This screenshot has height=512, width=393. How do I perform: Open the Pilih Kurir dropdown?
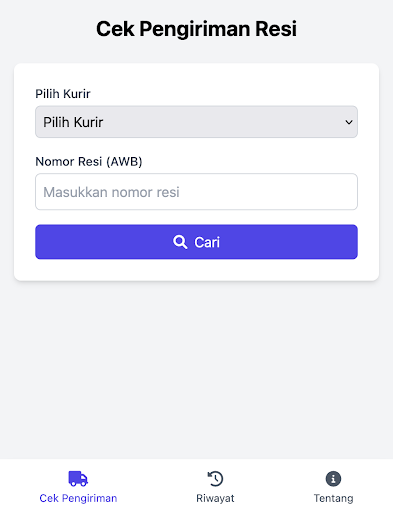[196, 122]
